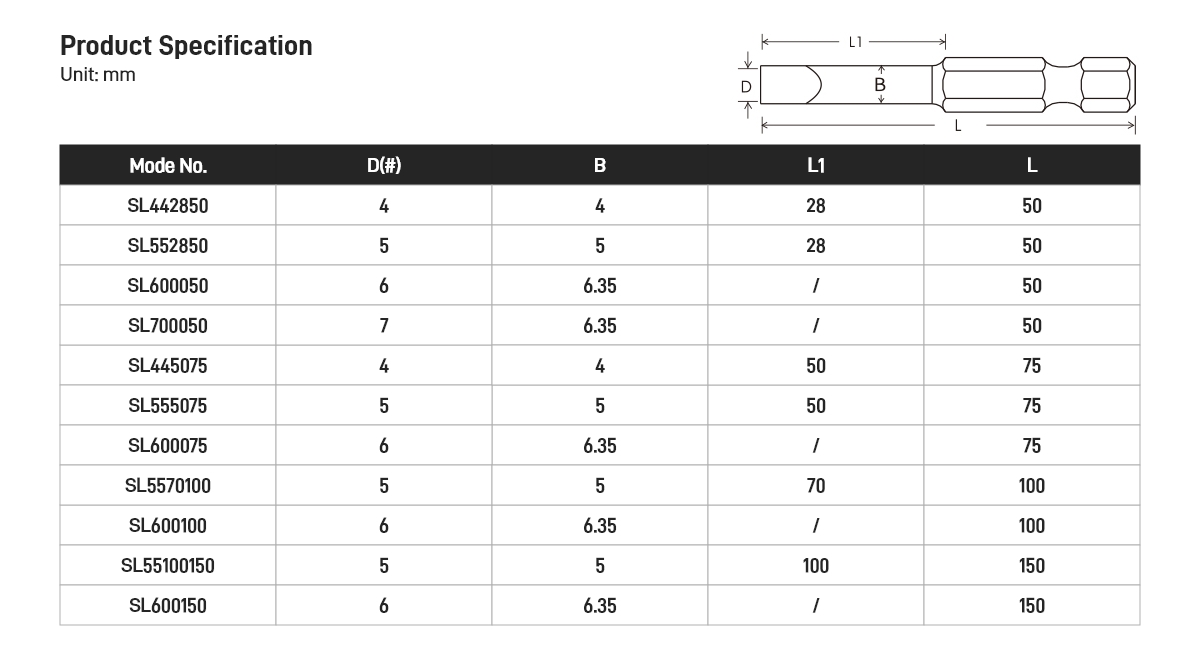Select the SL600150 model cell

tap(168, 606)
